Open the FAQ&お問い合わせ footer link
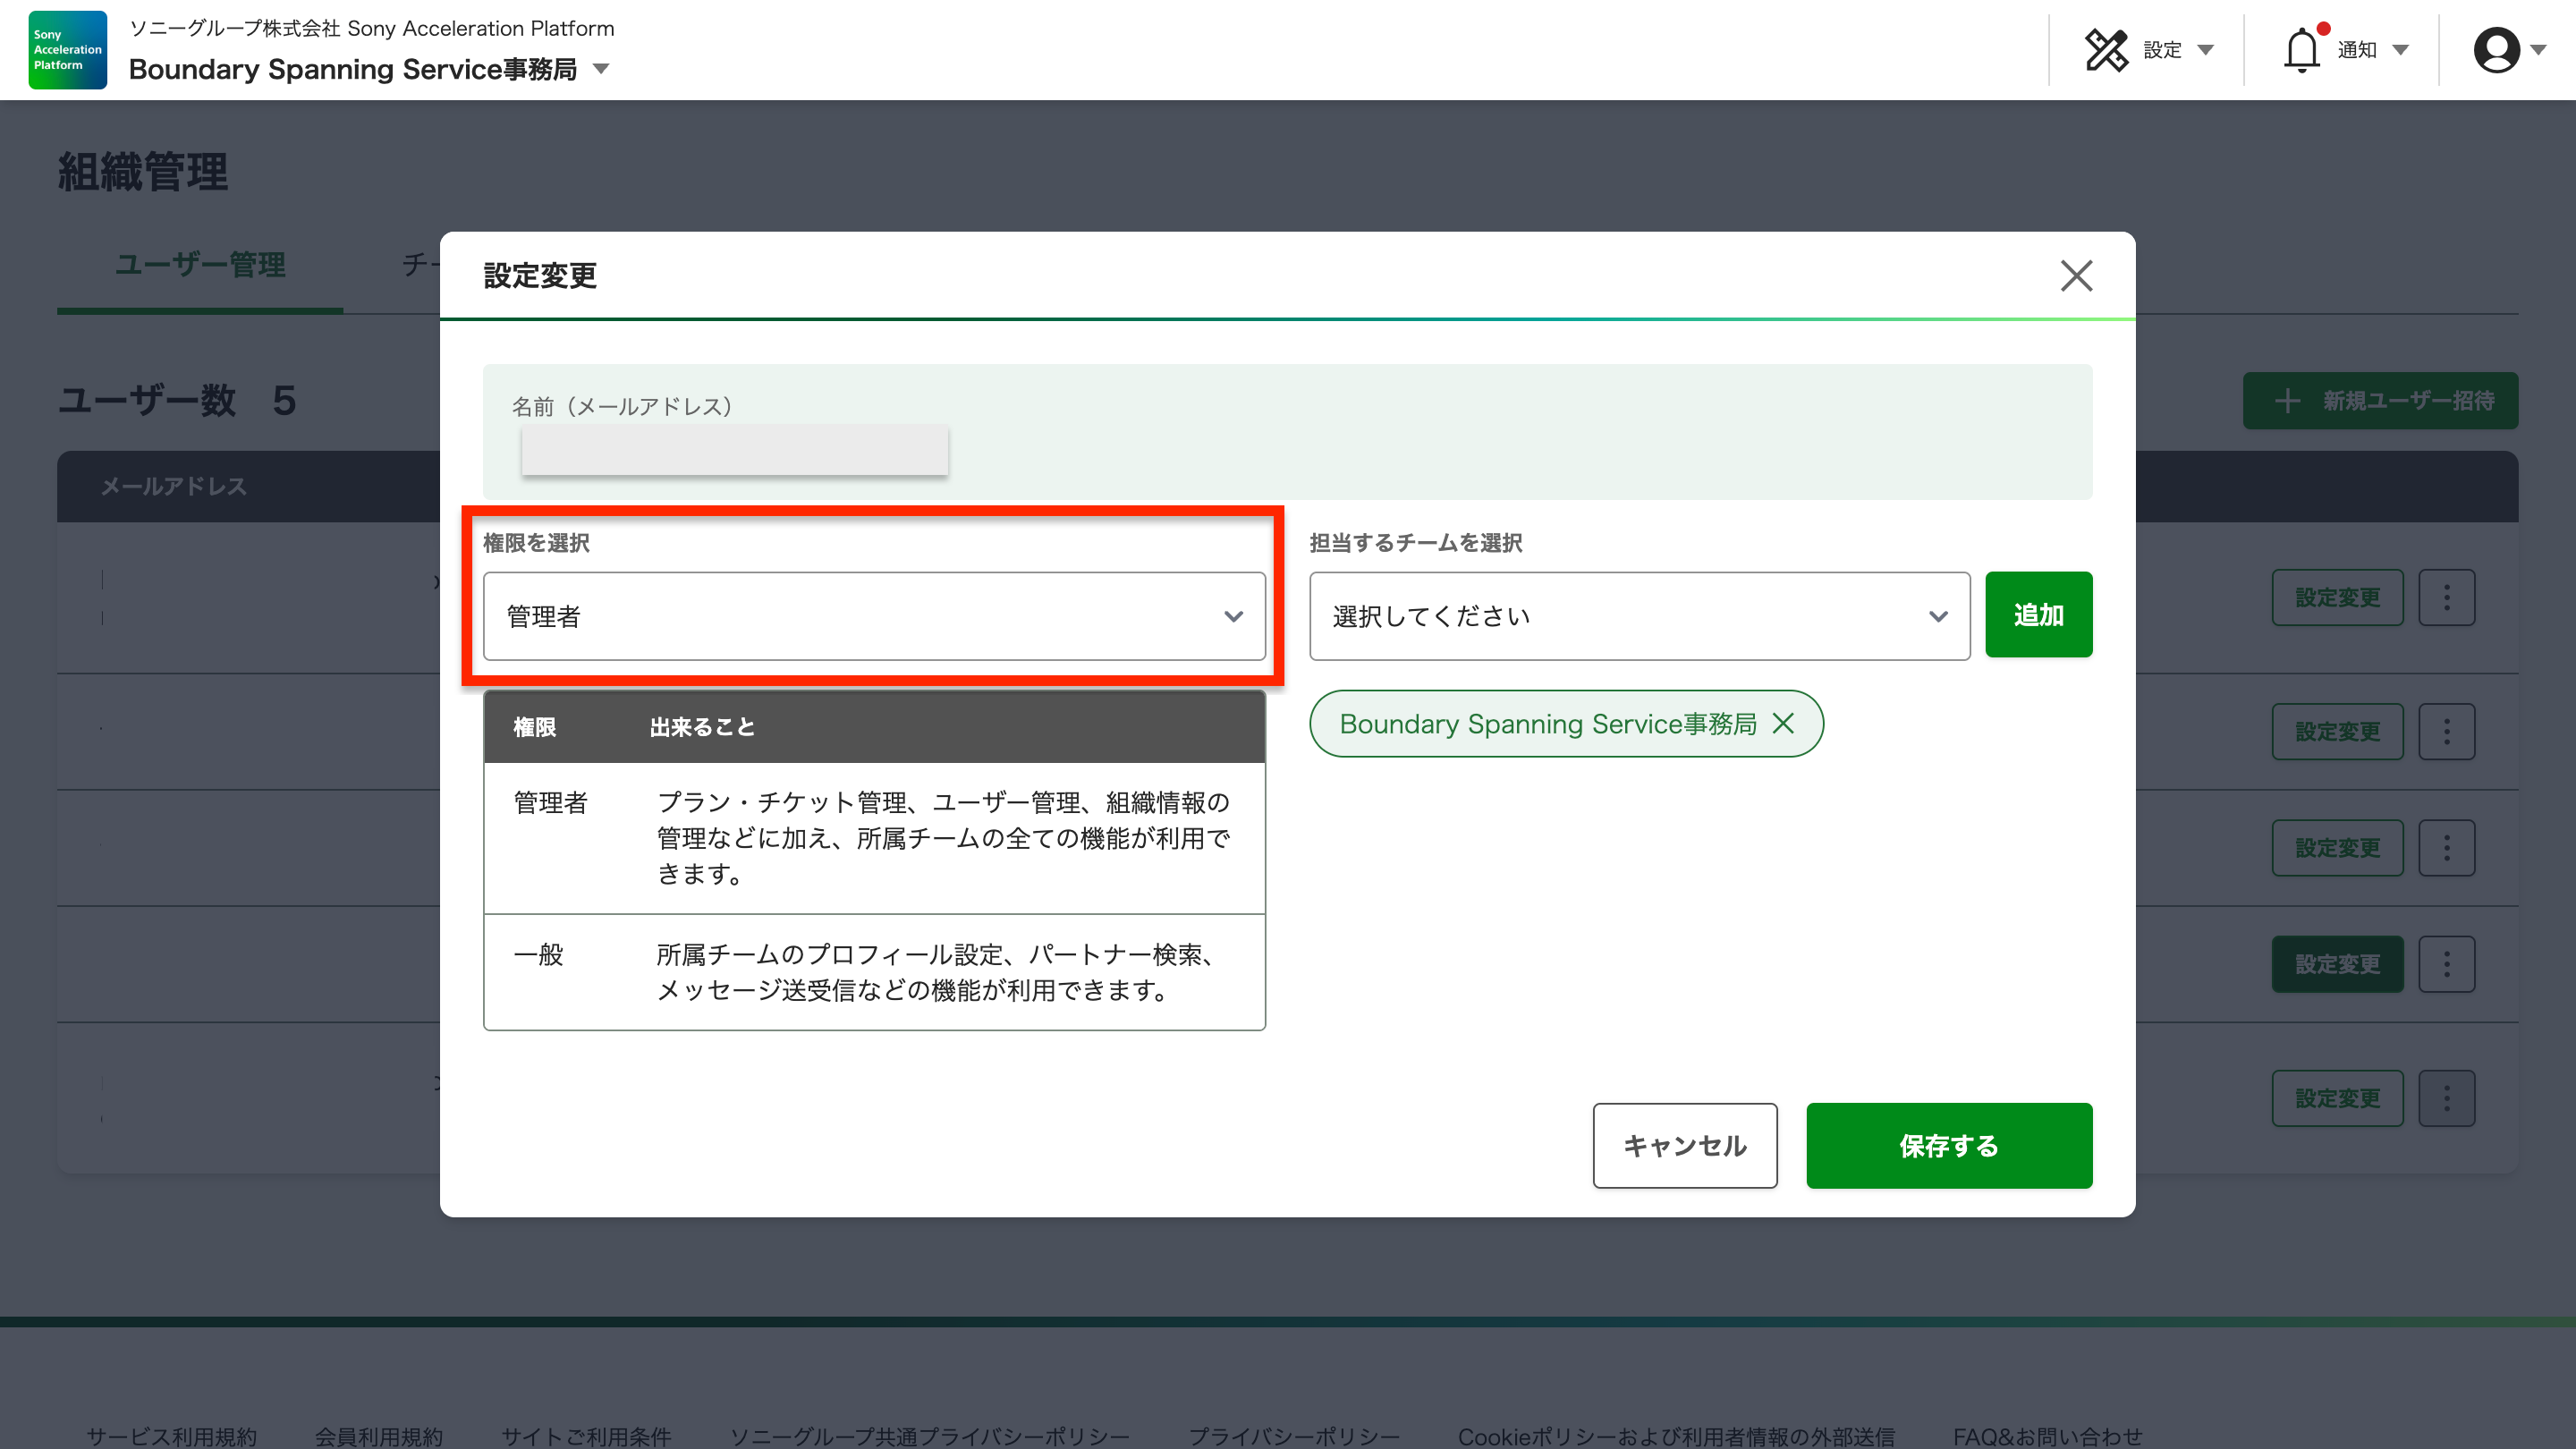Viewport: 2576px width, 1449px height. (2047, 1436)
